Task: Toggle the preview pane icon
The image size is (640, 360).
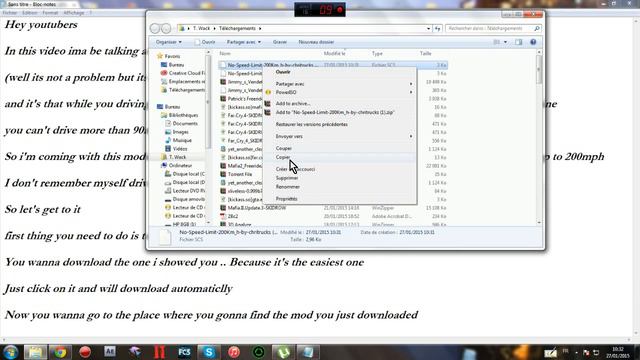Action: 518,42
